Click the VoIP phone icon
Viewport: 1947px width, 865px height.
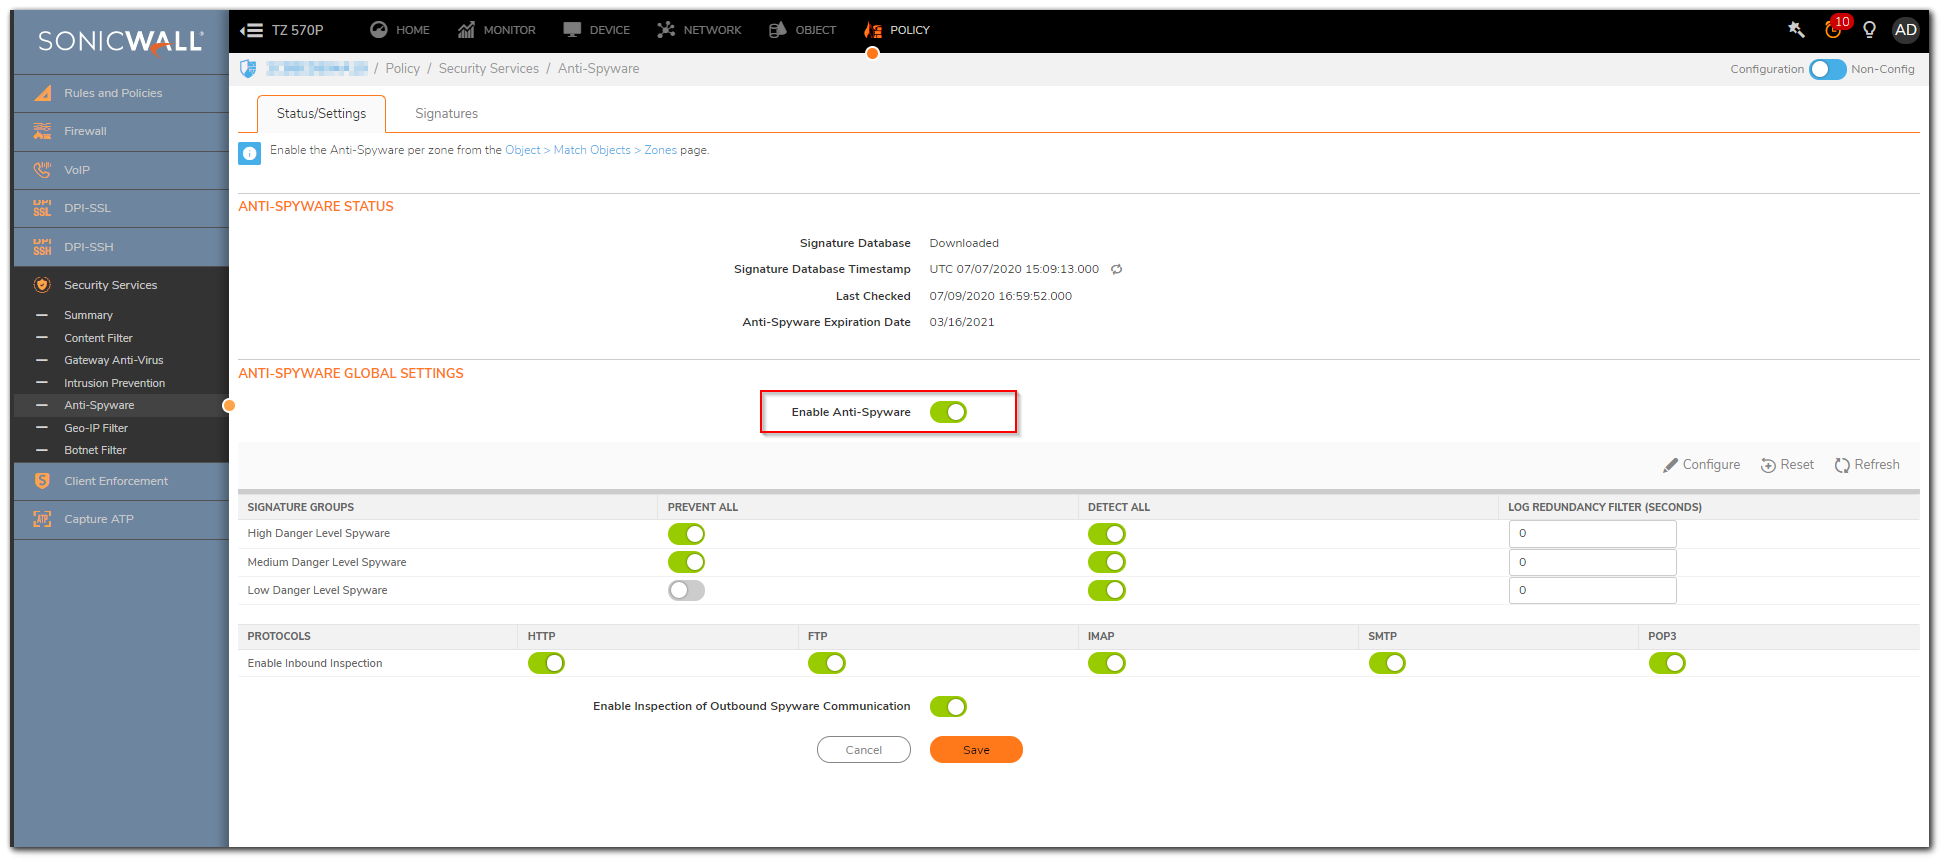(x=42, y=170)
